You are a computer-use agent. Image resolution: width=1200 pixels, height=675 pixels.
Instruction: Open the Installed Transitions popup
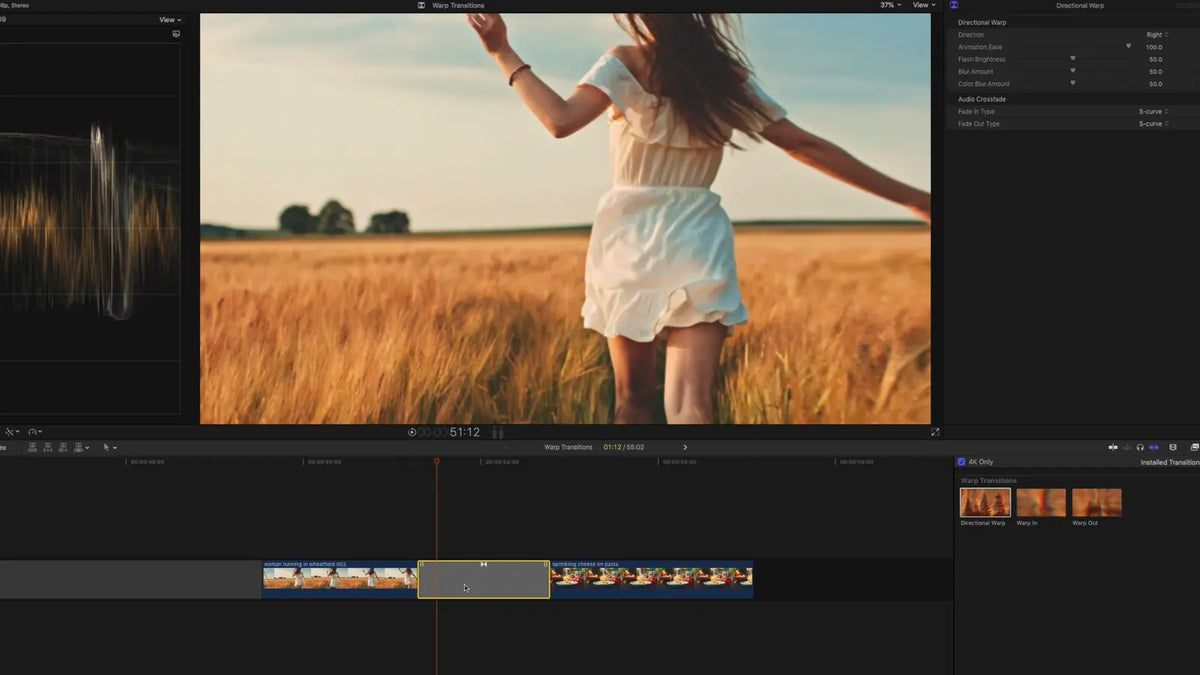[x=1170, y=462]
